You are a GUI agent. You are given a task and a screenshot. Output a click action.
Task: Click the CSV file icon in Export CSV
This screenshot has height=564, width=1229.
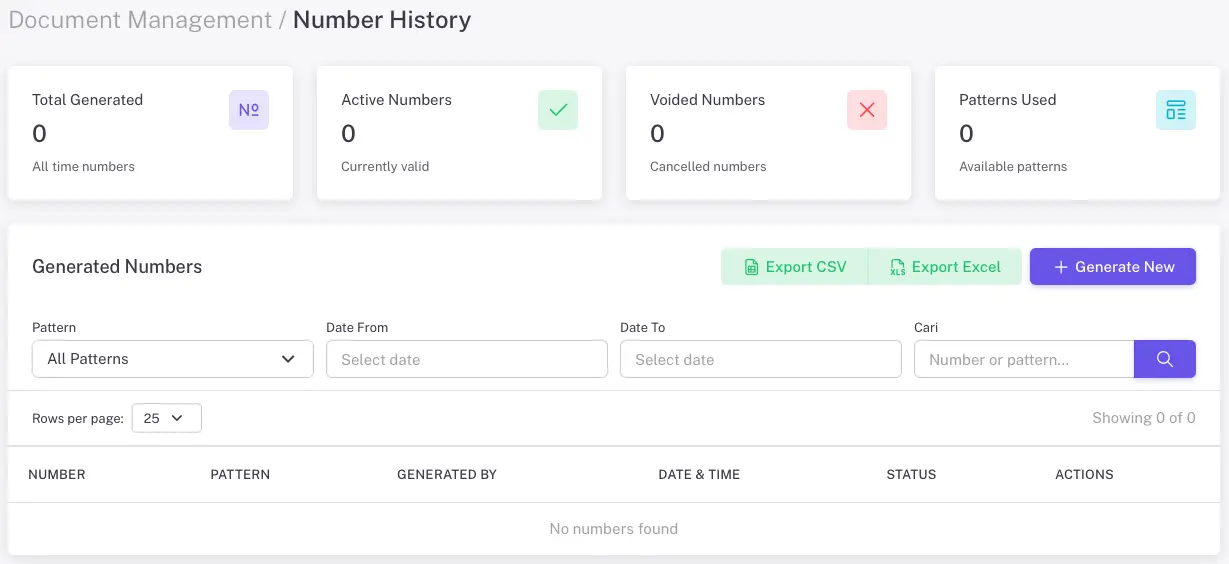[x=751, y=267]
